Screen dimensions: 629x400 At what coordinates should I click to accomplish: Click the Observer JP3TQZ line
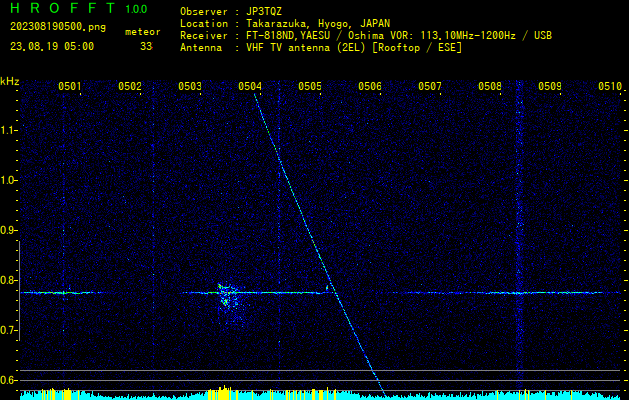[x=232, y=11]
